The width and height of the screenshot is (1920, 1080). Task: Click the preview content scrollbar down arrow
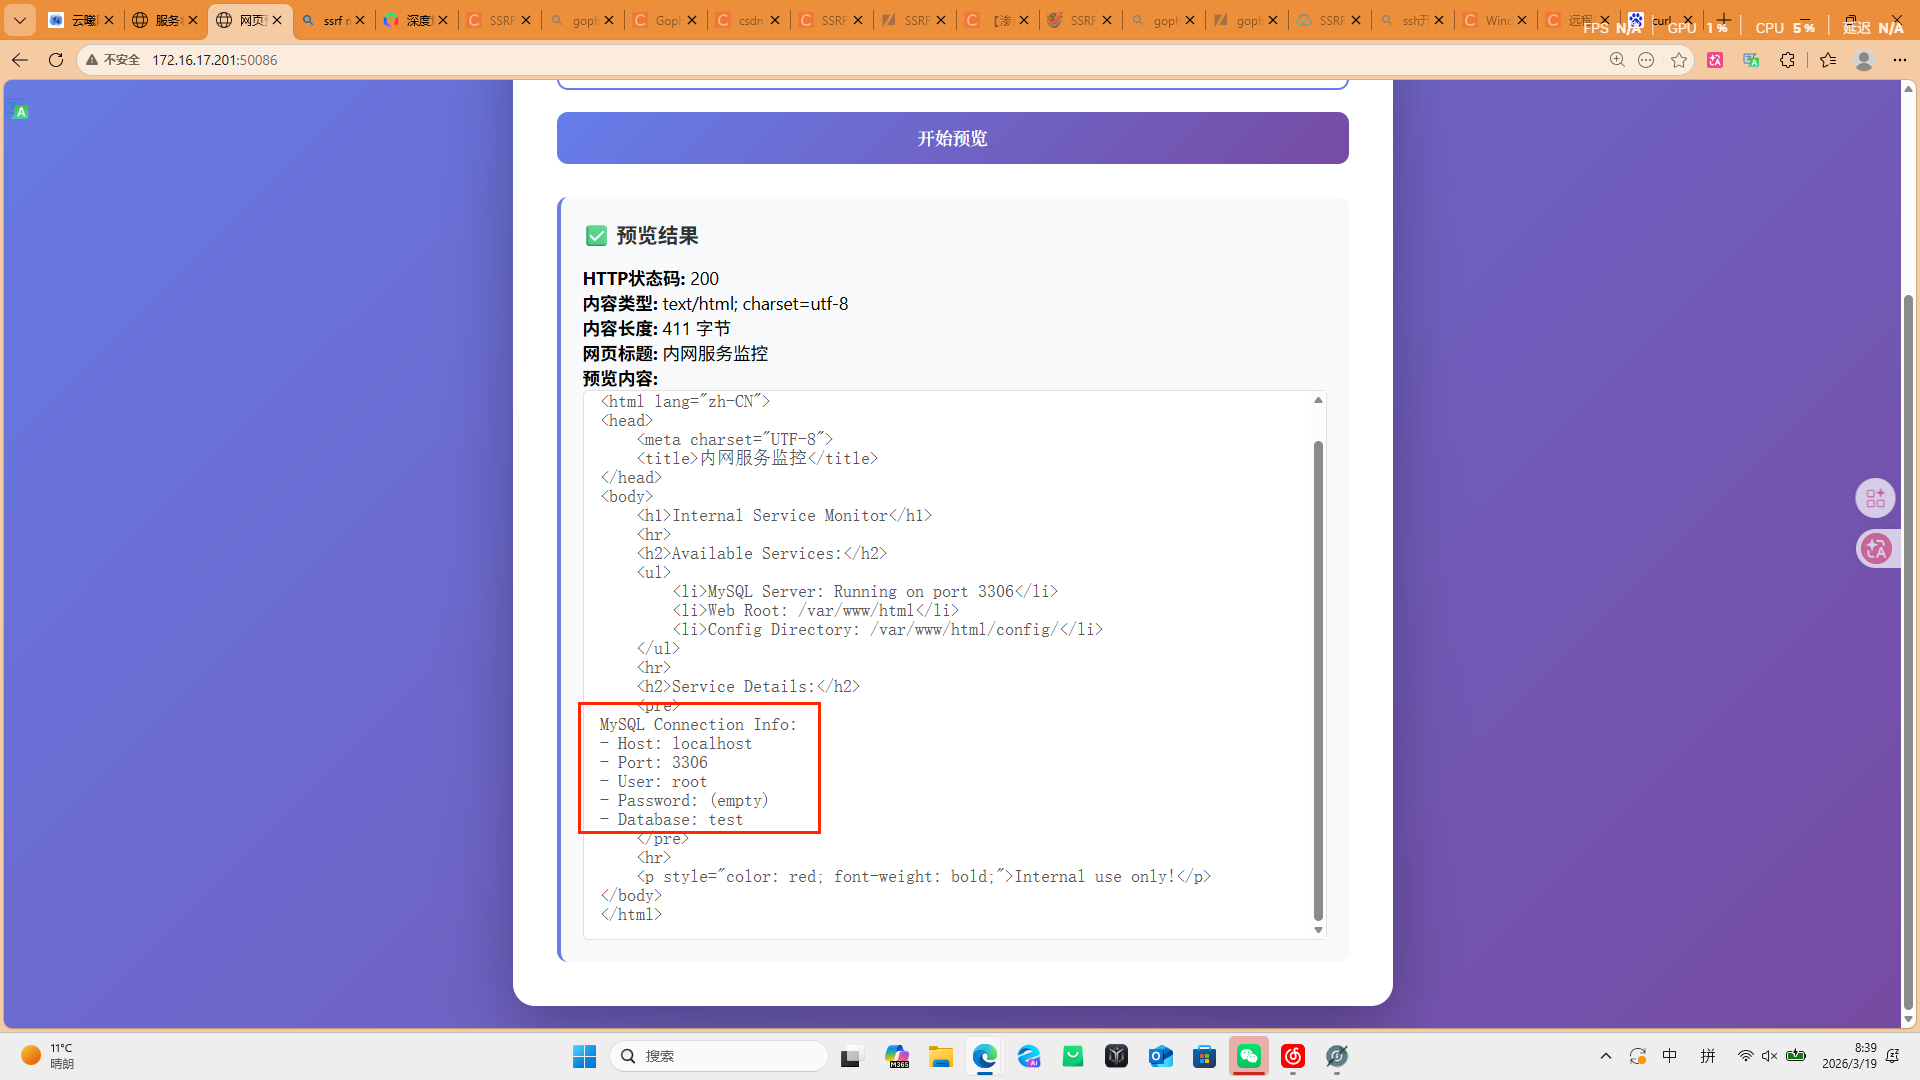click(1318, 930)
